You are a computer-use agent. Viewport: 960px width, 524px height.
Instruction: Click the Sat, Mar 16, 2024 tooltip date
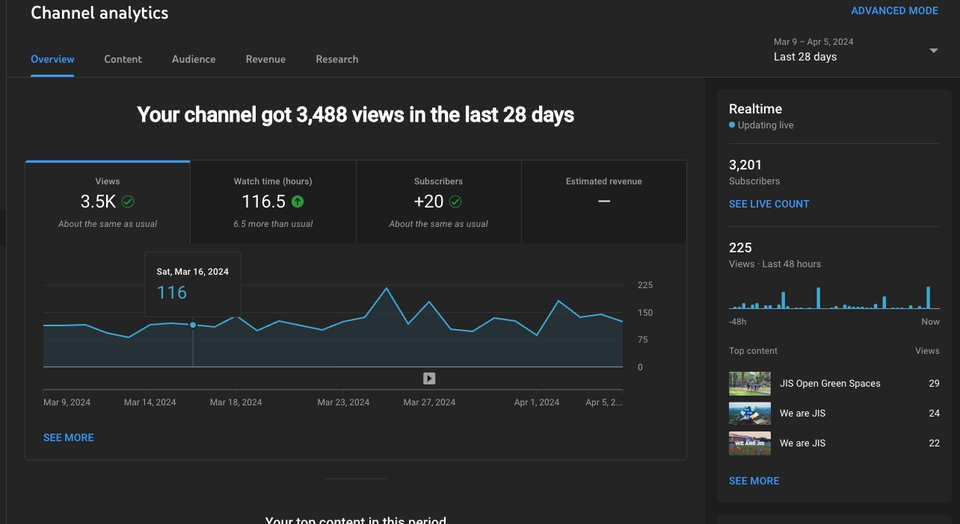coord(192,272)
